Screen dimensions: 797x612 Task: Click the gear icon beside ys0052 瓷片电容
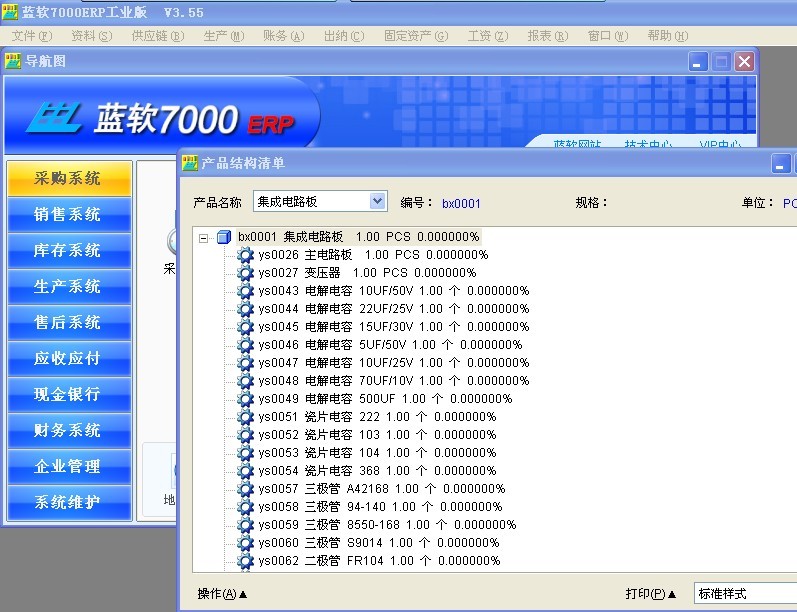(245, 435)
